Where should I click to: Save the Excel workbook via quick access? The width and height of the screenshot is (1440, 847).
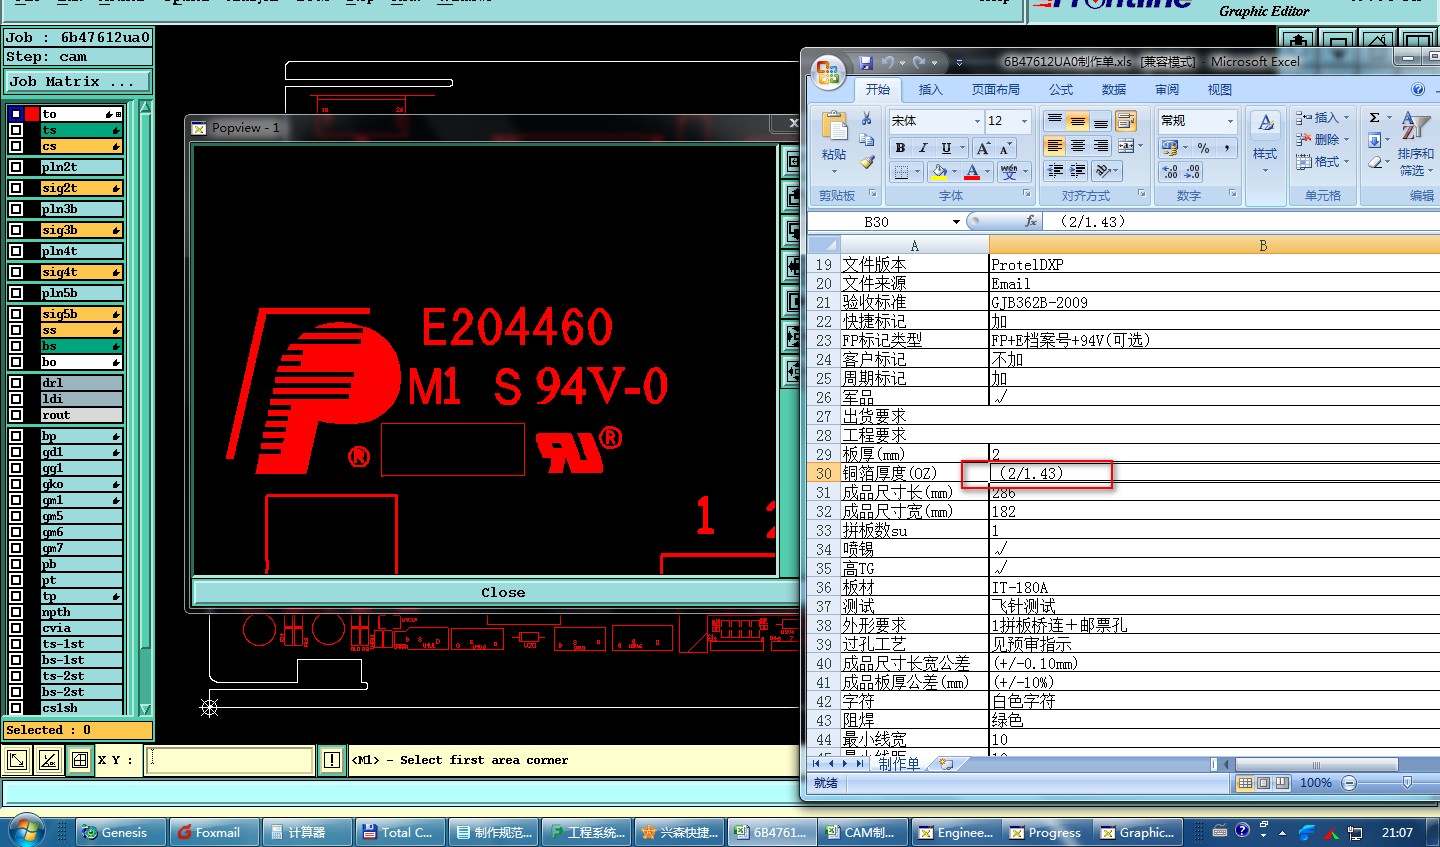pos(866,62)
